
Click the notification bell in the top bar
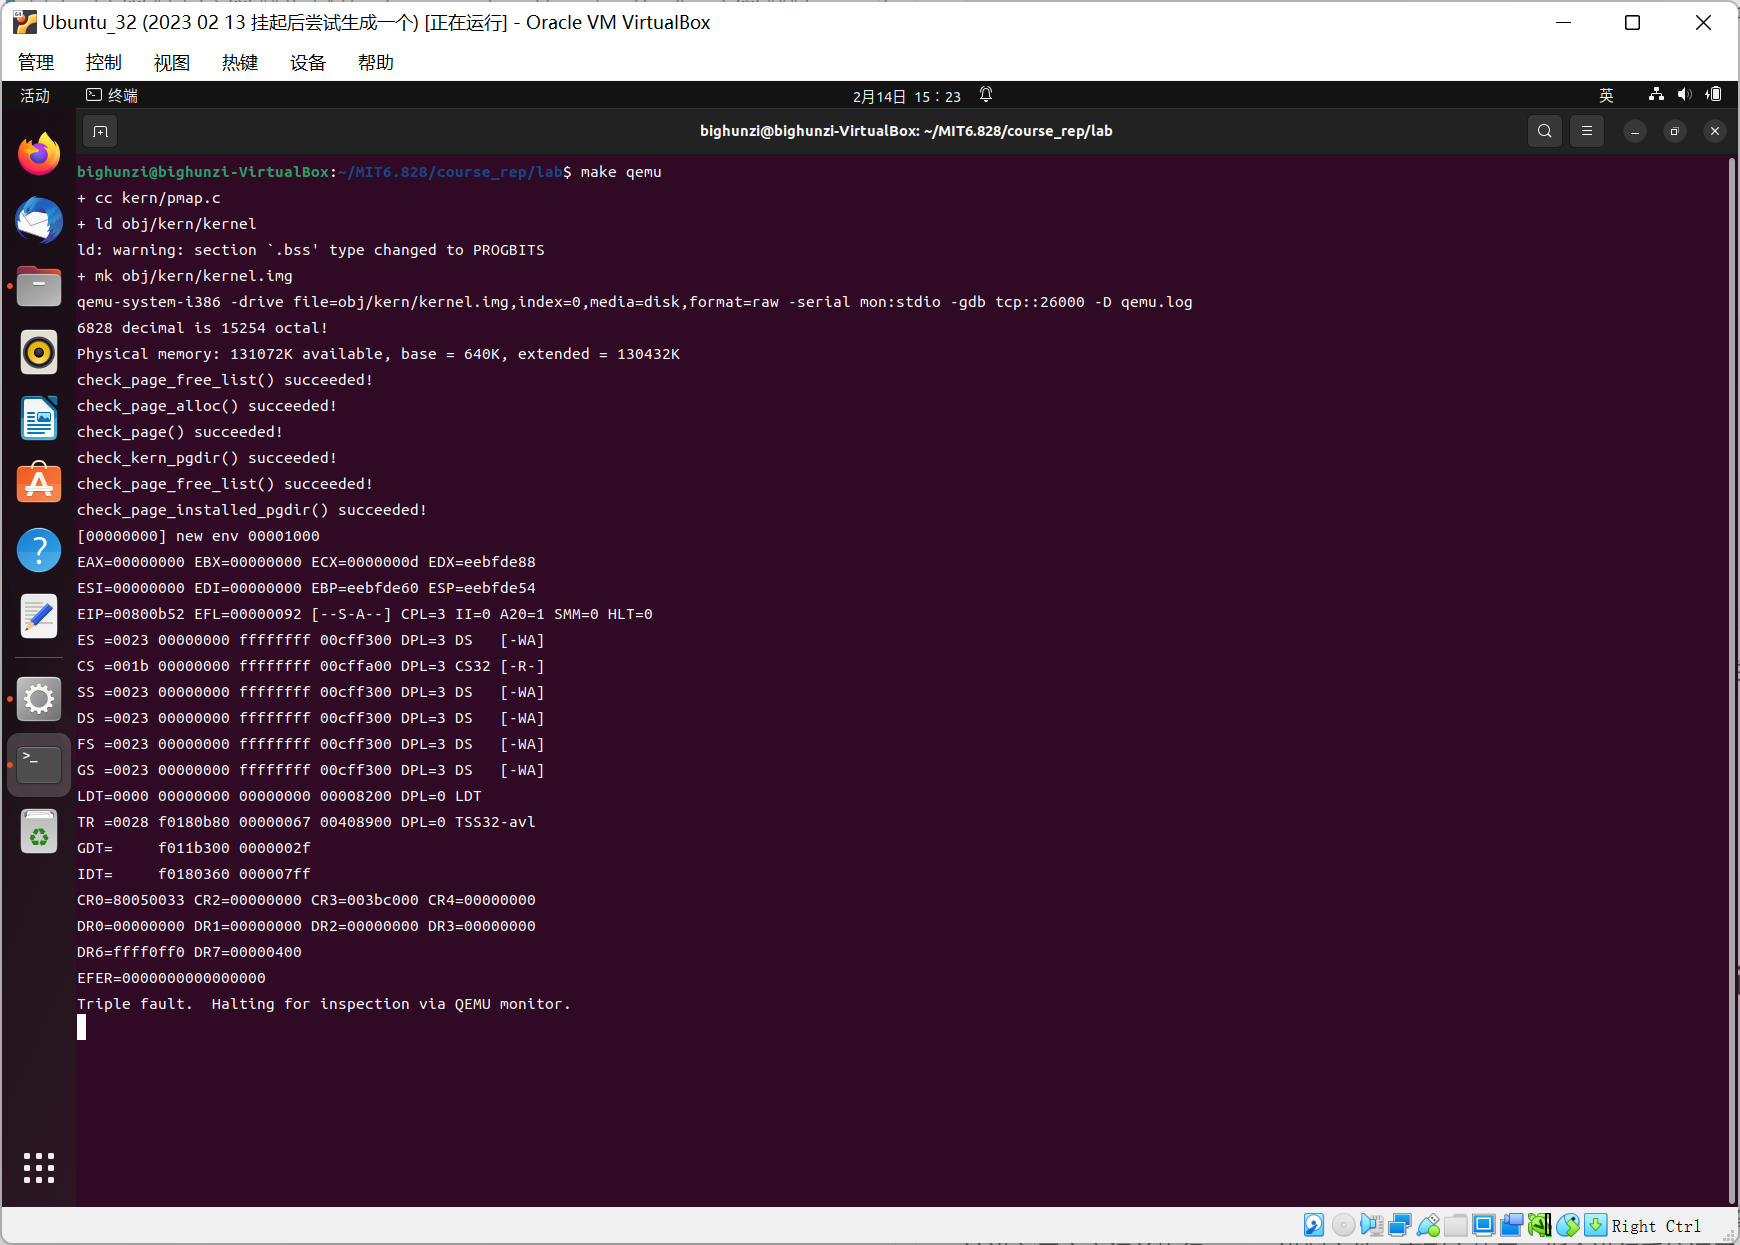coord(986,95)
